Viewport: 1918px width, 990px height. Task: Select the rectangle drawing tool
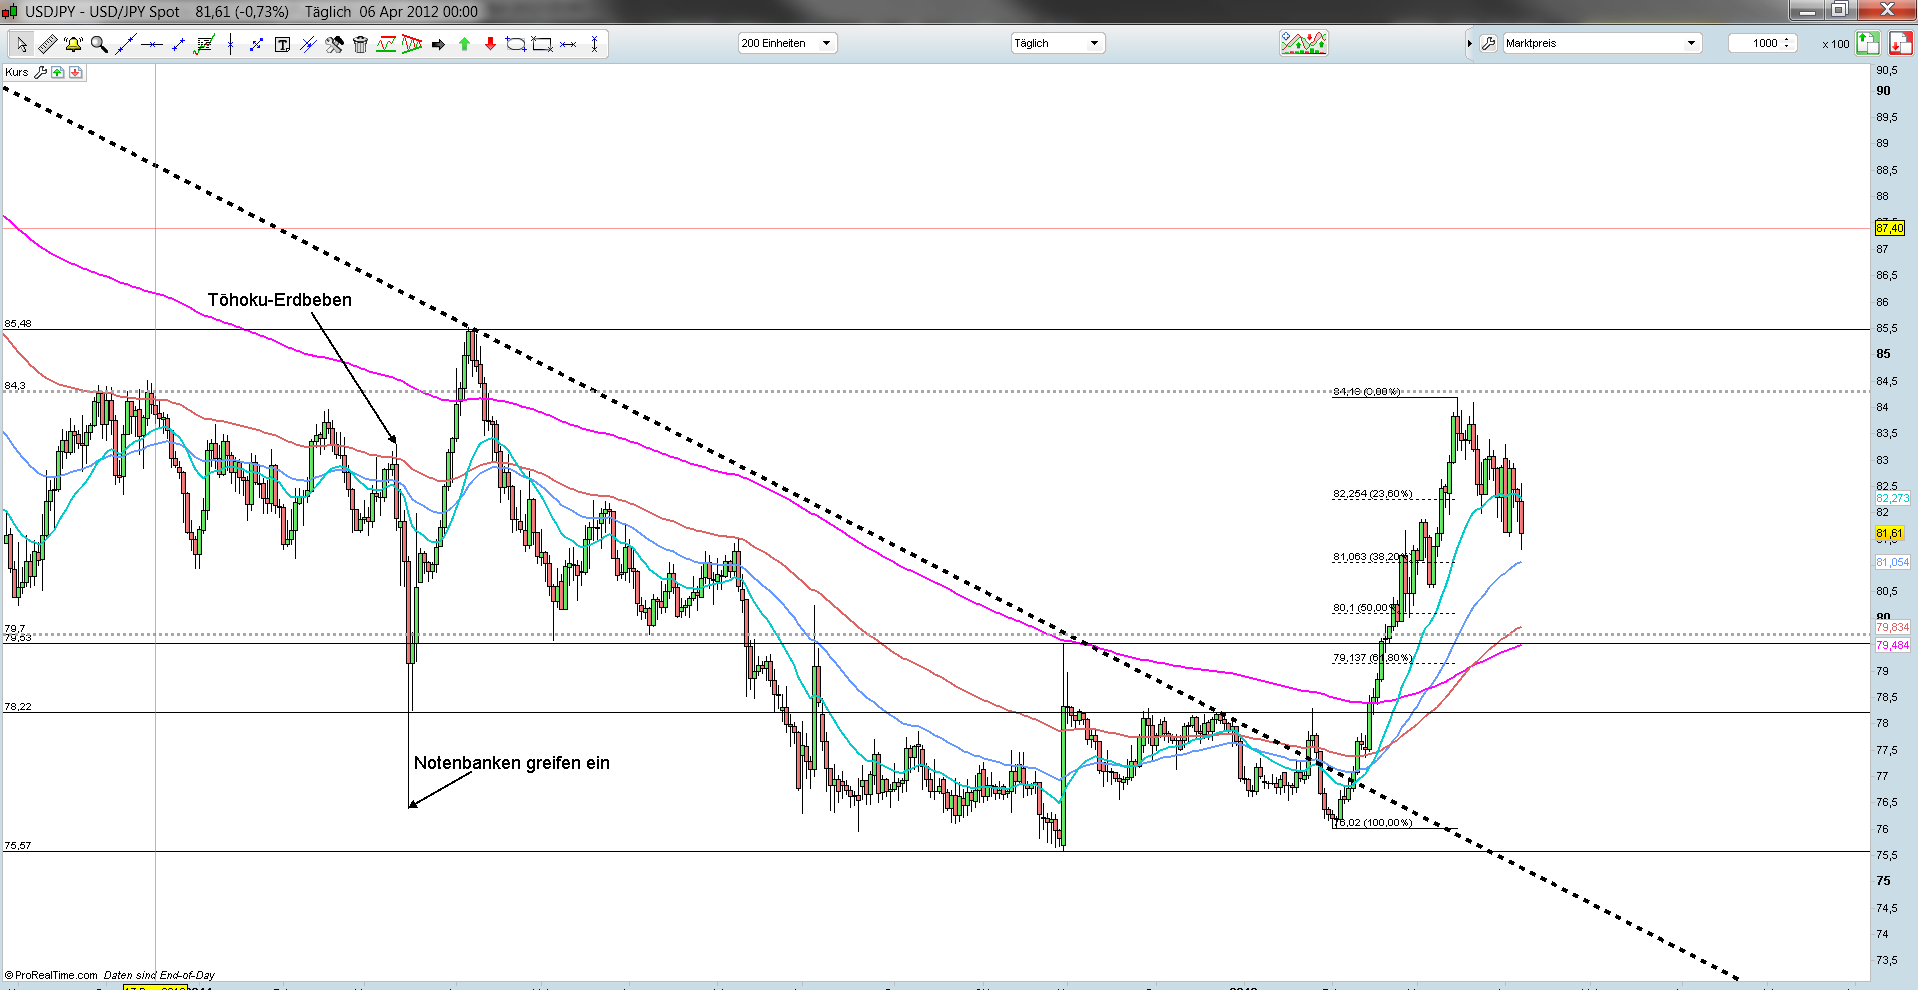(542, 44)
